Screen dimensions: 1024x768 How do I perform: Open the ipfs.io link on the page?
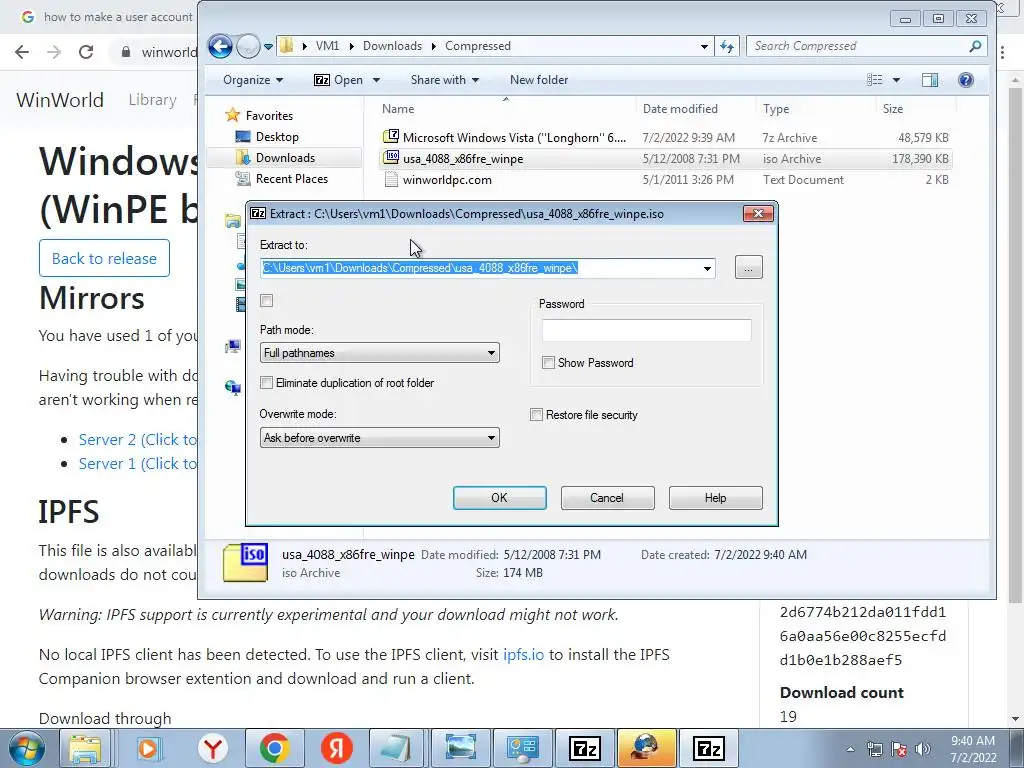[x=523, y=654]
